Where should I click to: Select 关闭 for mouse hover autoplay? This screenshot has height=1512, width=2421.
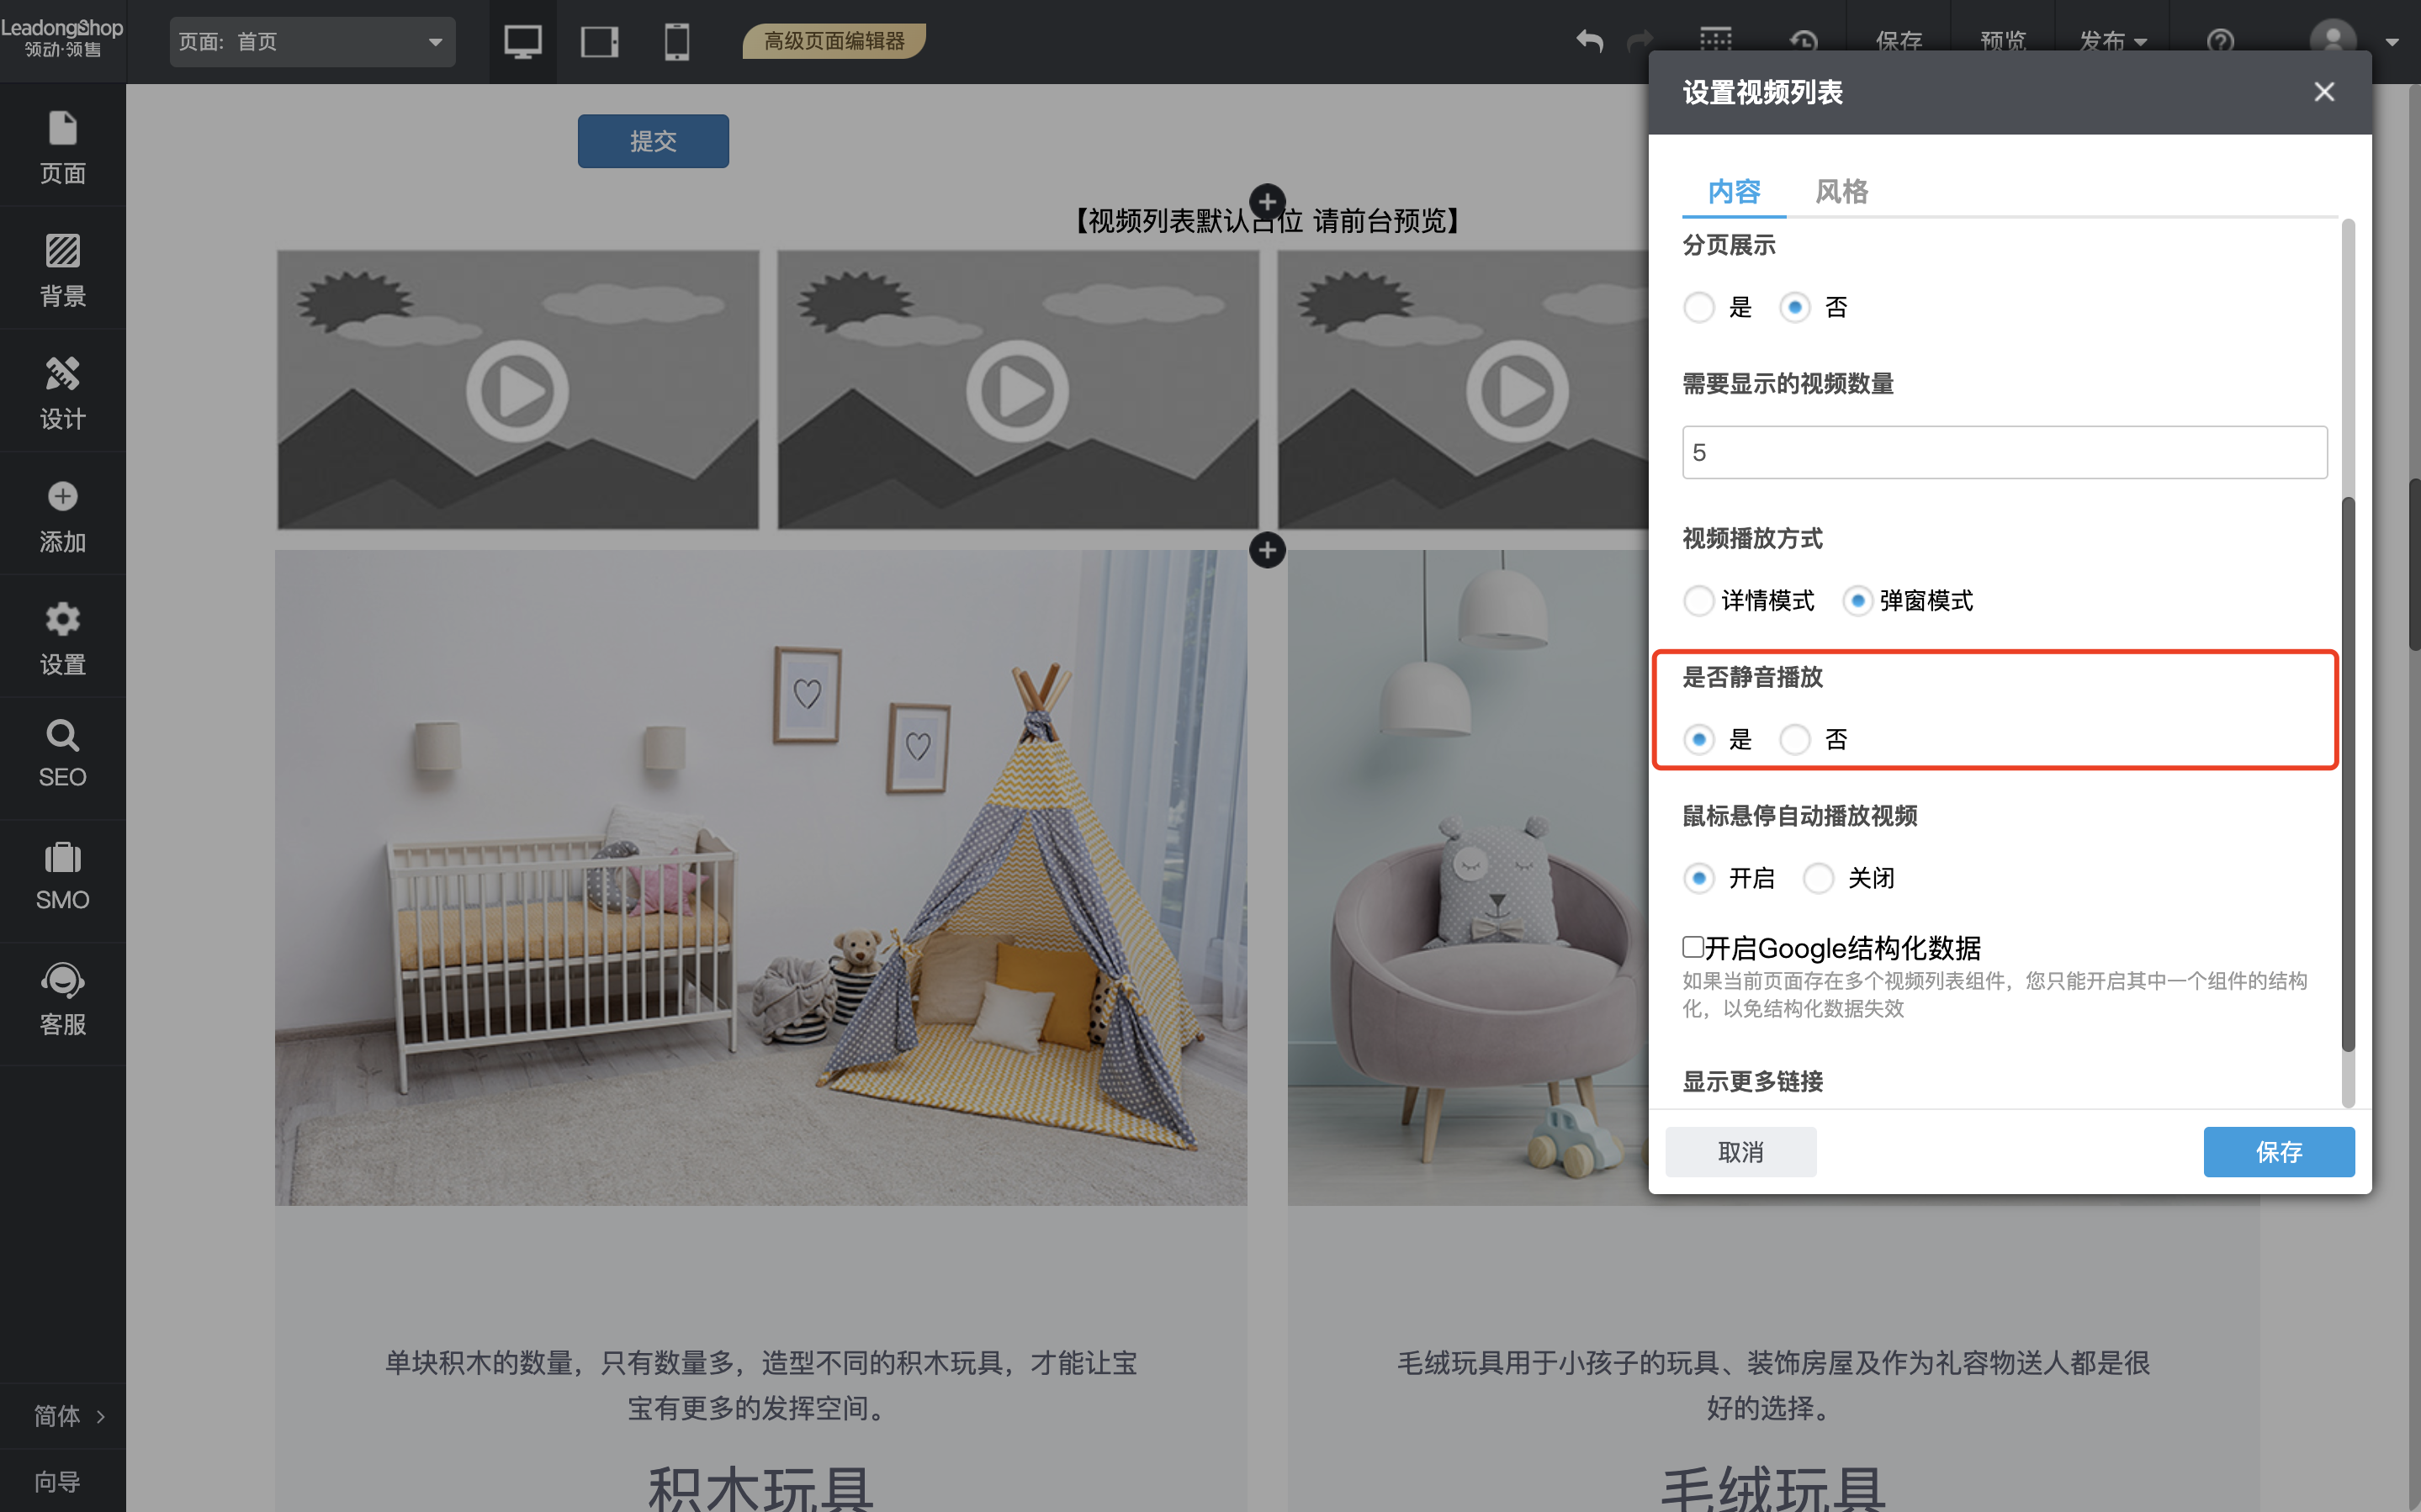[x=1818, y=878]
